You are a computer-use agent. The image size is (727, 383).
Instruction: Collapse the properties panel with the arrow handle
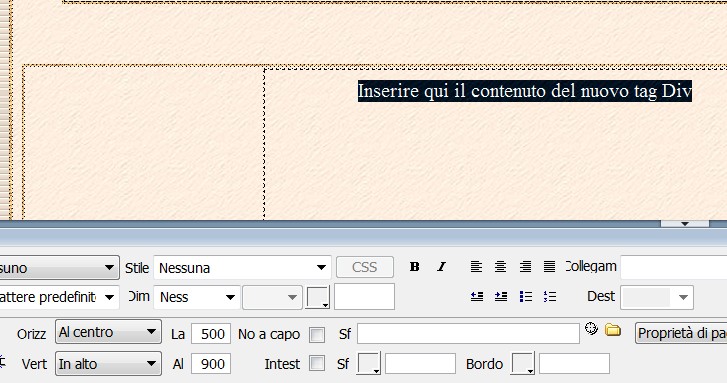[x=685, y=224]
